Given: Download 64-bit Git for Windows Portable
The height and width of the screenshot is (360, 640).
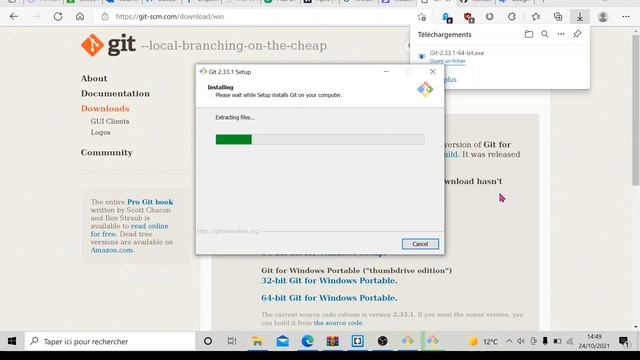Looking at the screenshot, I should pos(329,298).
